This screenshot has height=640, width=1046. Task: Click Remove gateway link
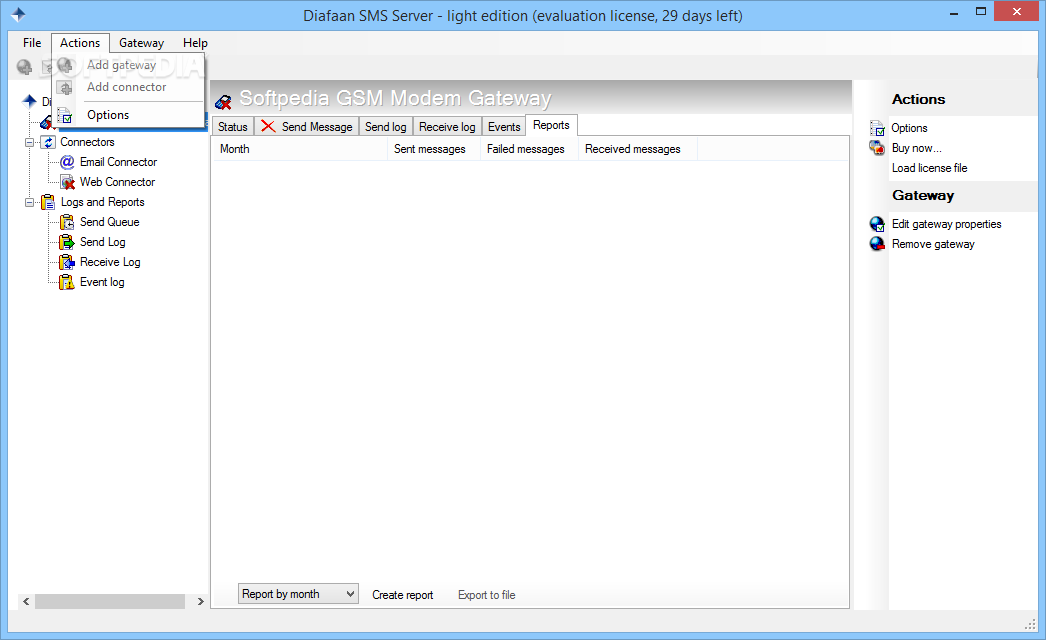[x=933, y=244]
